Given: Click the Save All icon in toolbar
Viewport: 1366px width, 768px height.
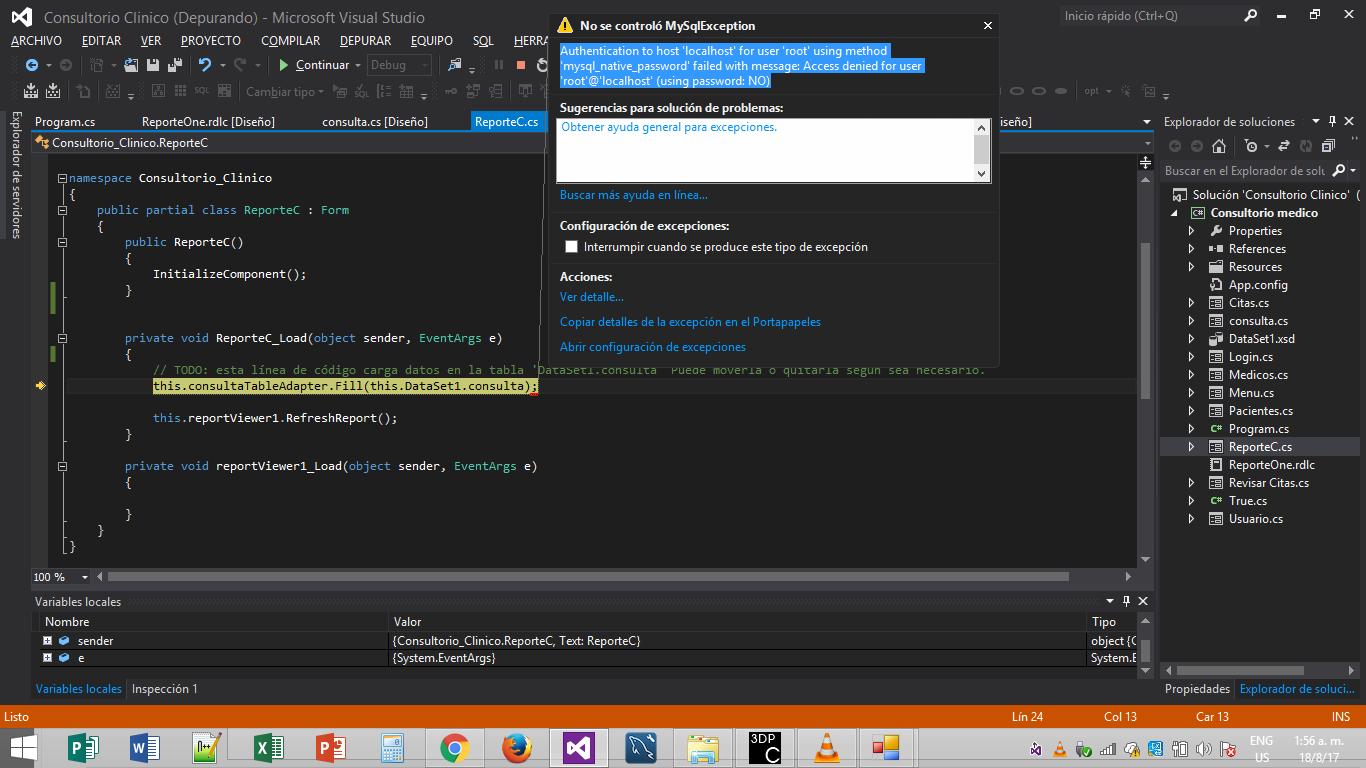Looking at the screenshot, I should click(173, 65).
